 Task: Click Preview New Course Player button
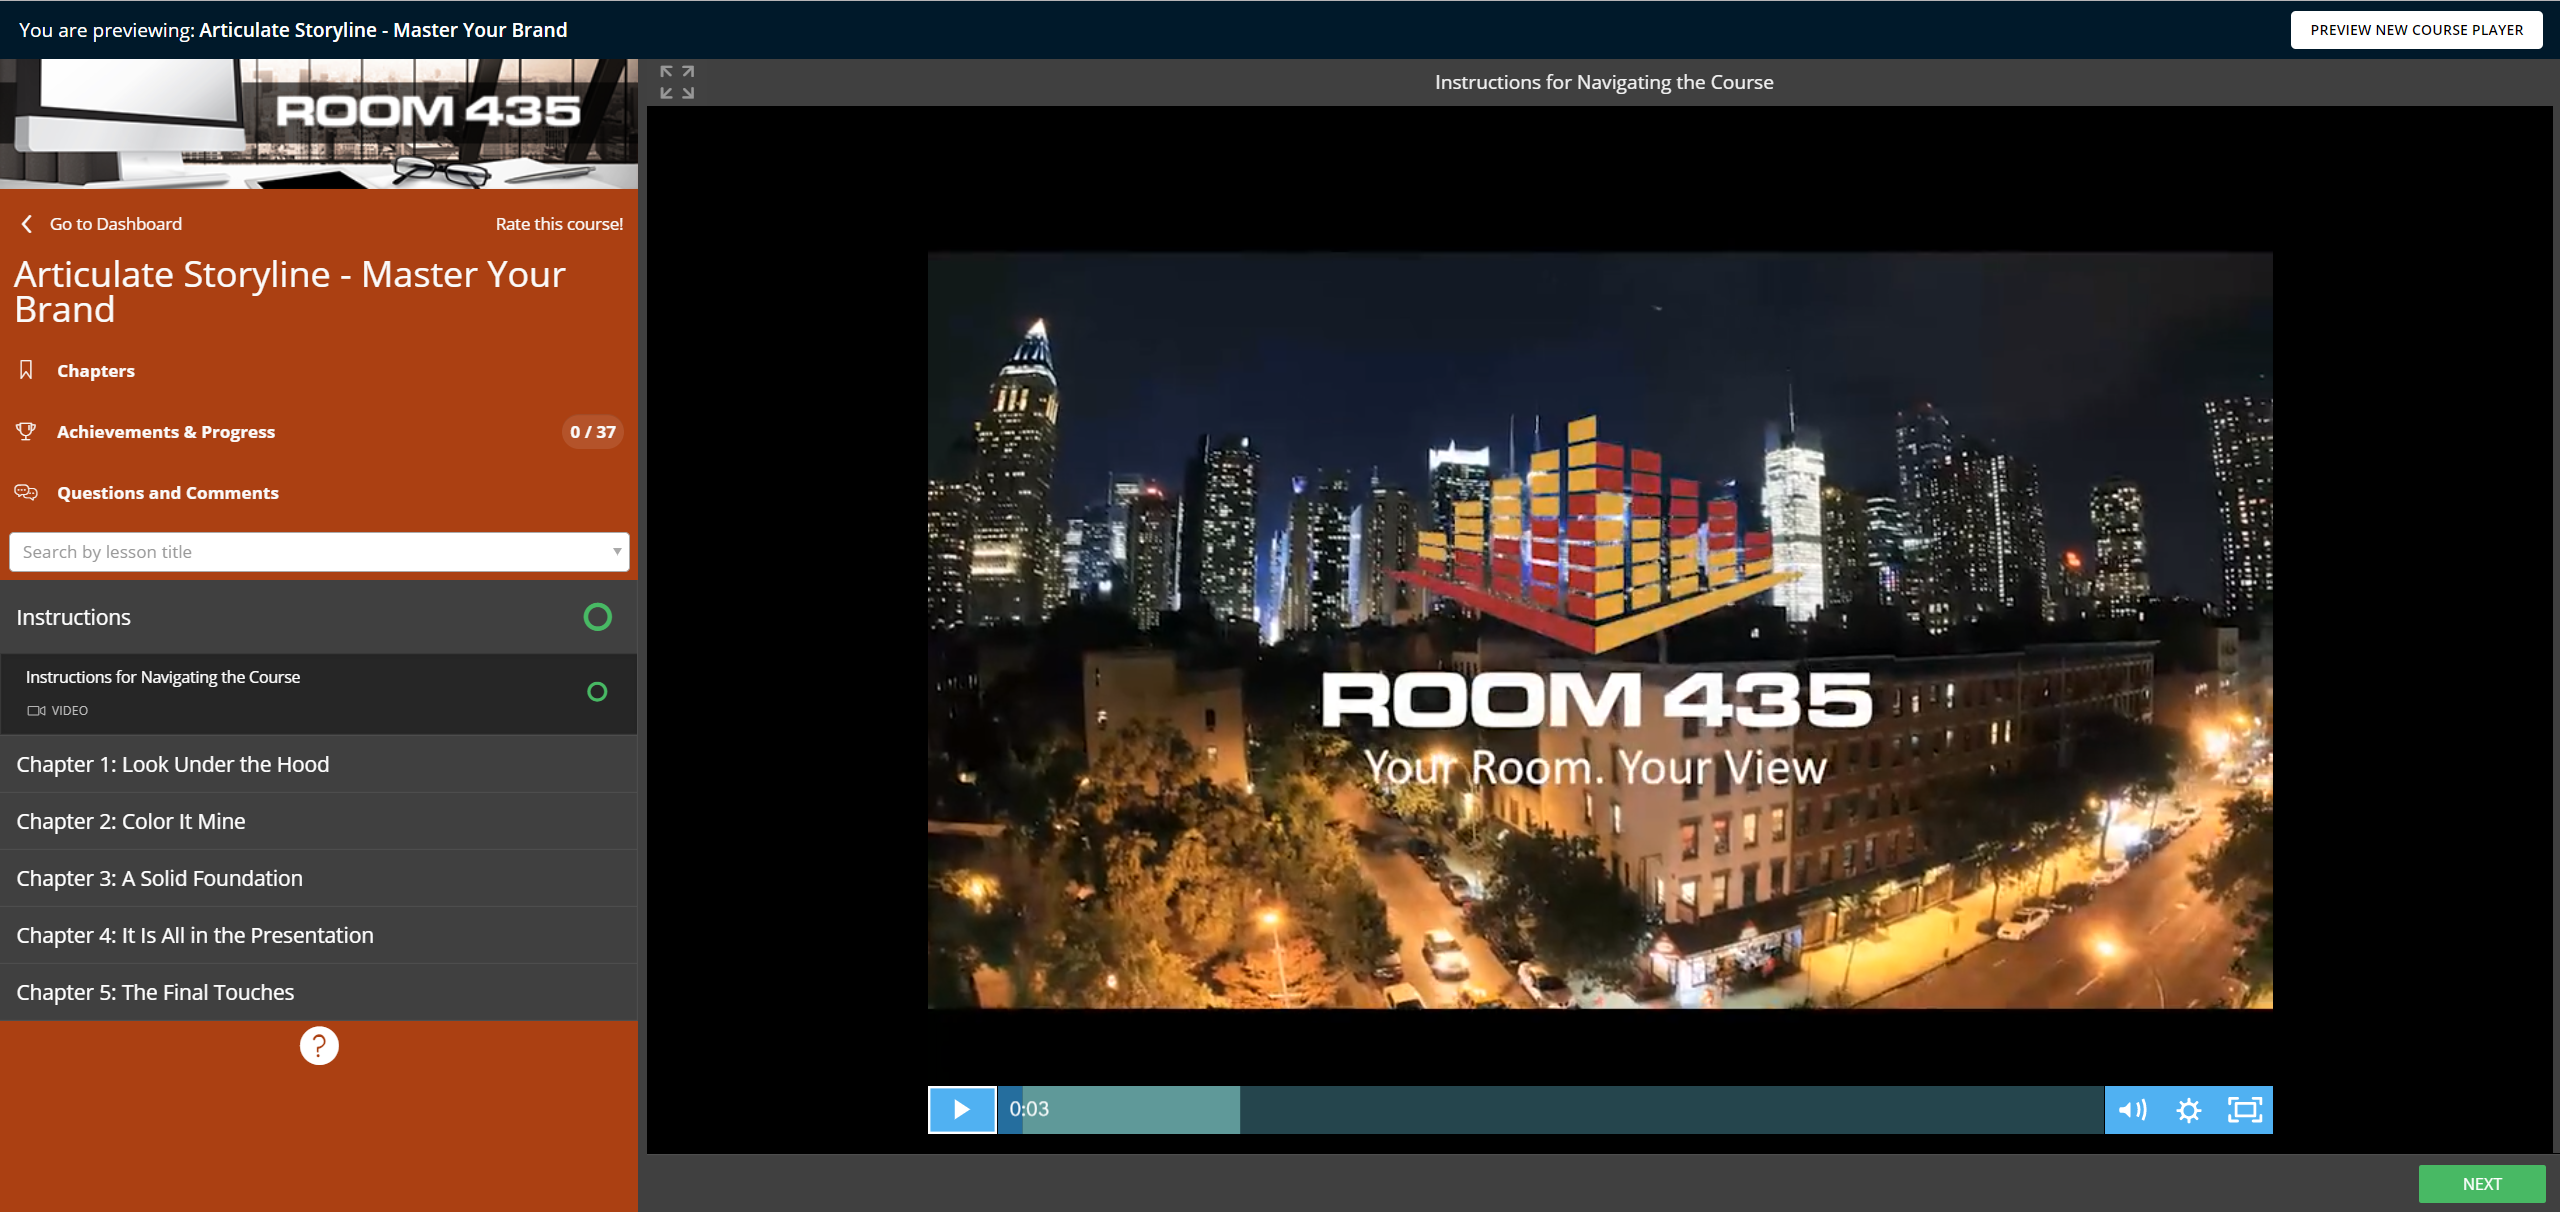2416,30
